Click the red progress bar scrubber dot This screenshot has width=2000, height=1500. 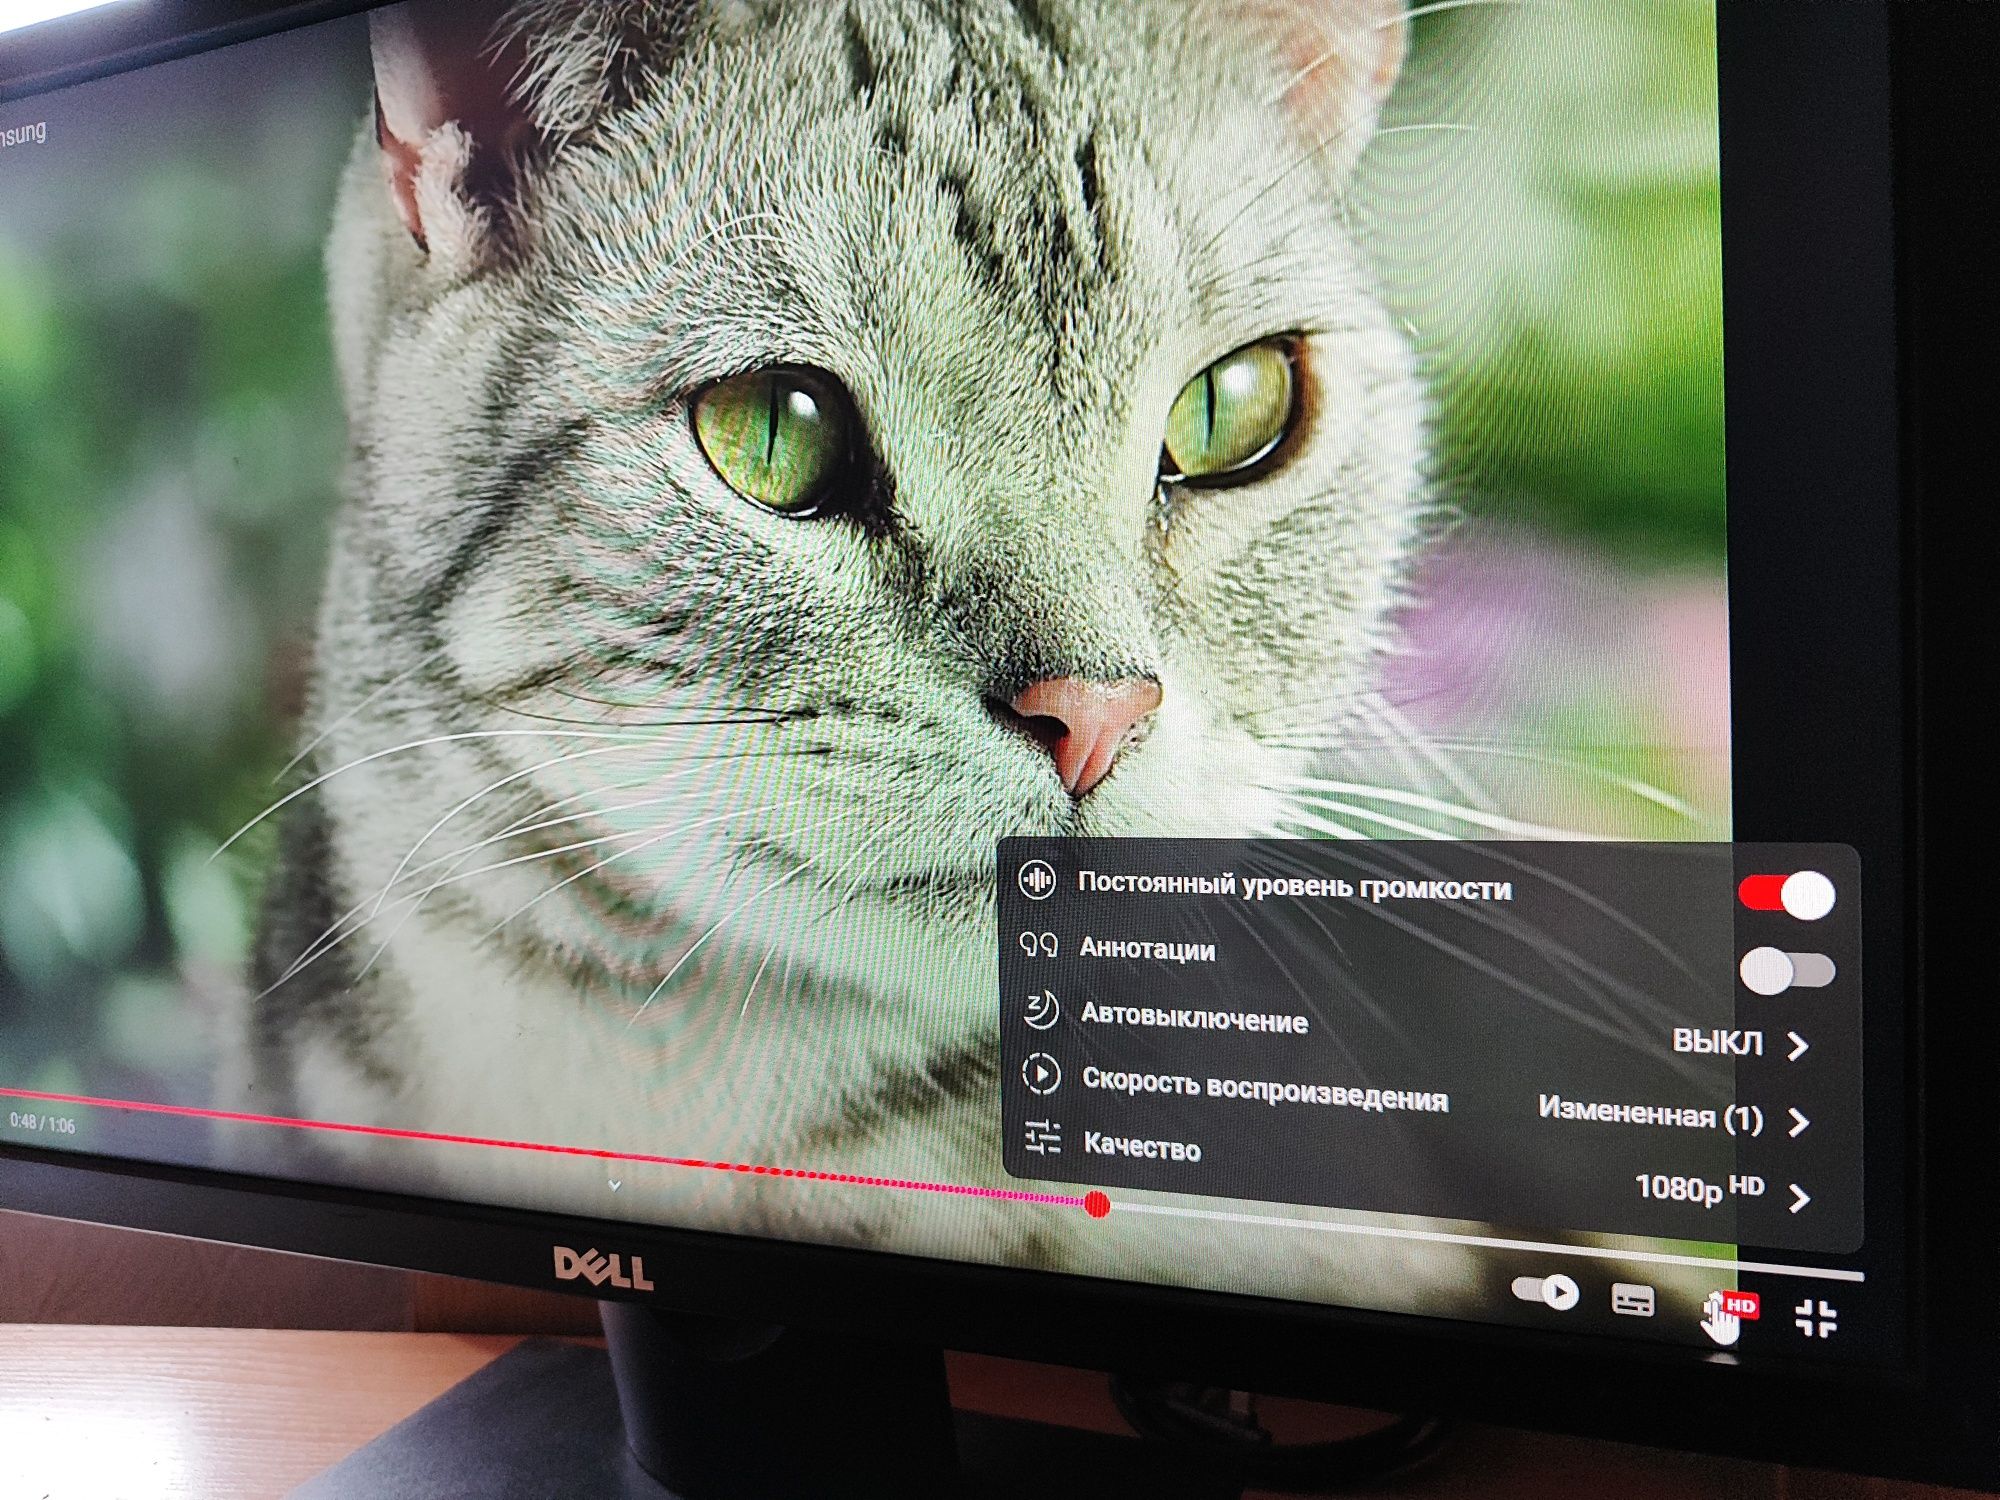pyautogui.click(x=1097, y=1204)
